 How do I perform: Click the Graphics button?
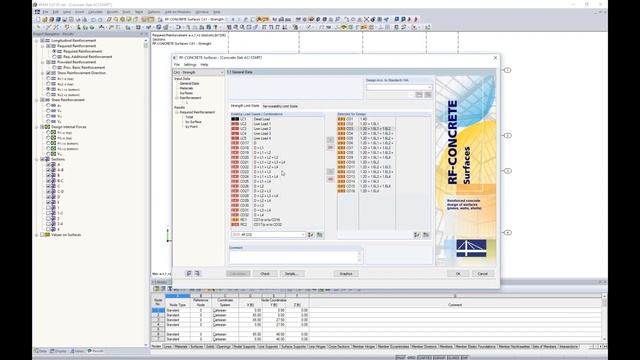tap(346, 273)
